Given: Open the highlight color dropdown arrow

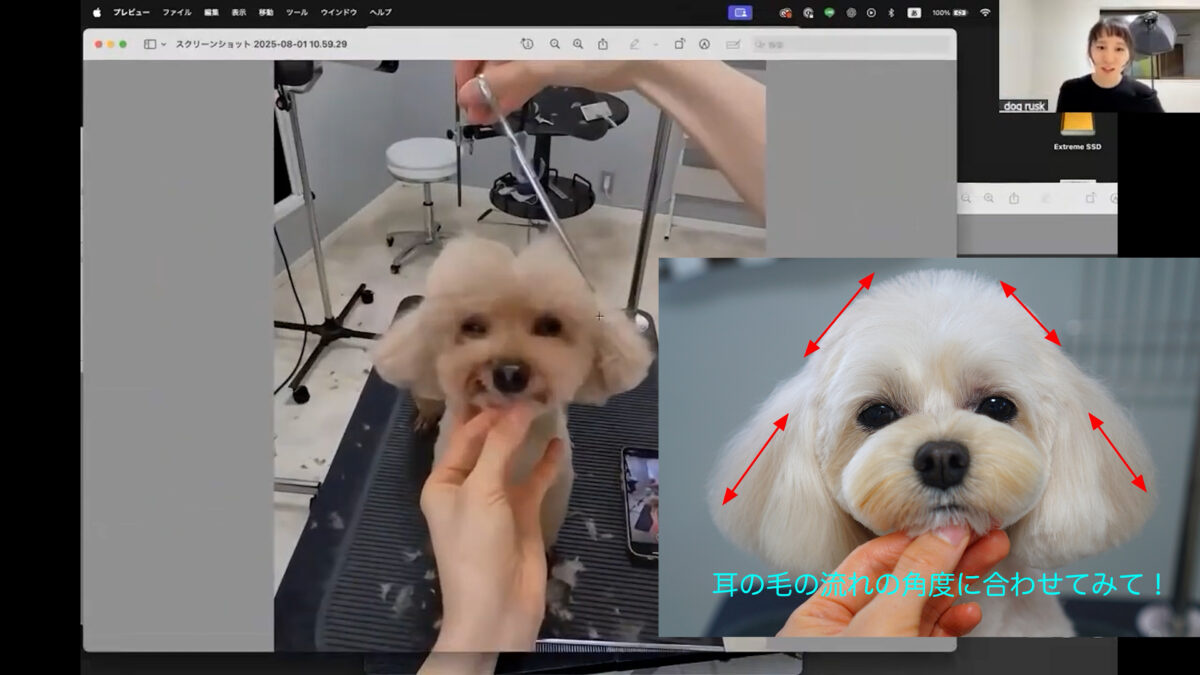Looking at the screenshot, I should [x=655, y=44].
